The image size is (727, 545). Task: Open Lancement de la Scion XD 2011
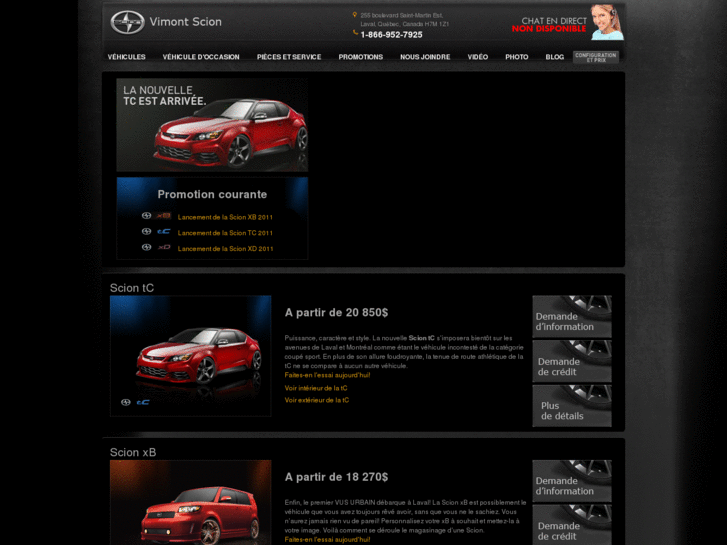pyautogui.click(x=225, y=249)
